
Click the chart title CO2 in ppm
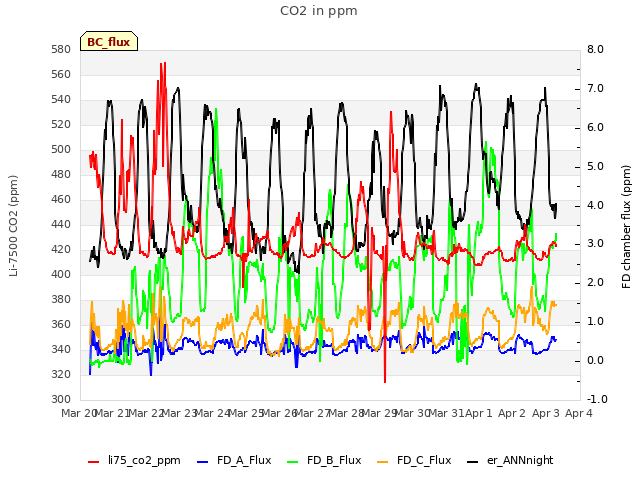coord(319,11)
